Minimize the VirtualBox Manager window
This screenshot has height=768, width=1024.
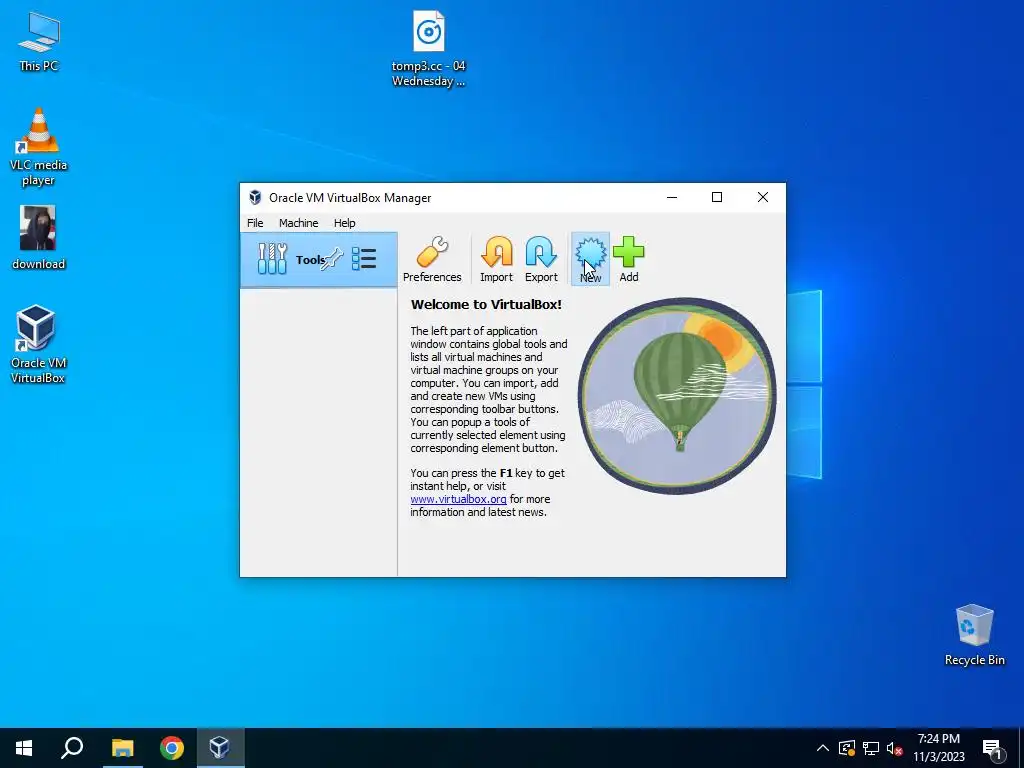pyautogui.click(x=671, y=197)
